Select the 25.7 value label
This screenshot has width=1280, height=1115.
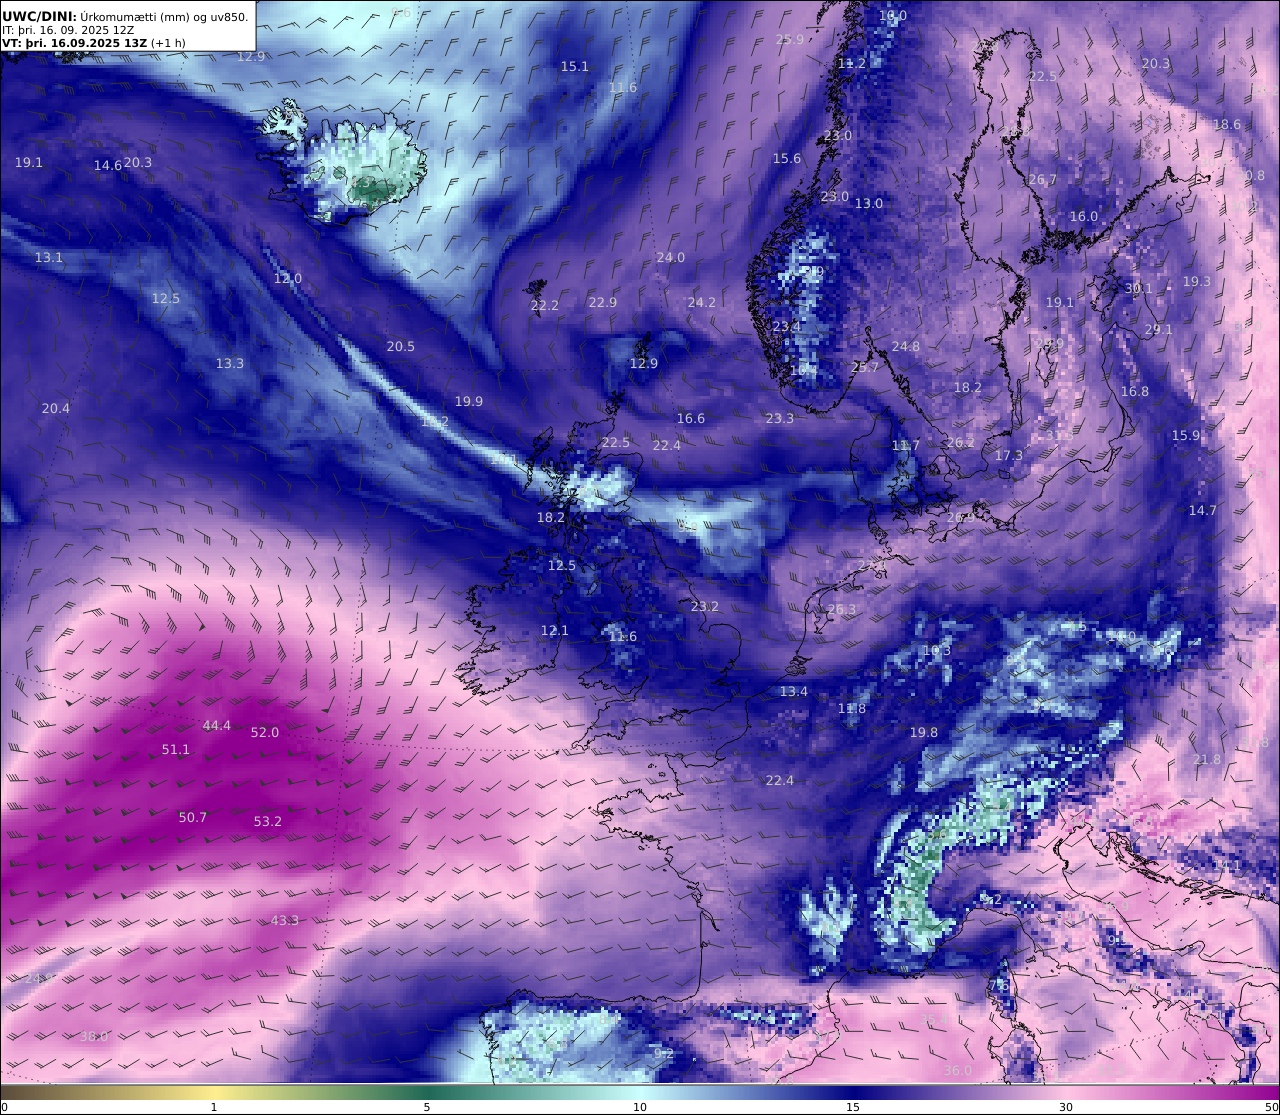864,367
